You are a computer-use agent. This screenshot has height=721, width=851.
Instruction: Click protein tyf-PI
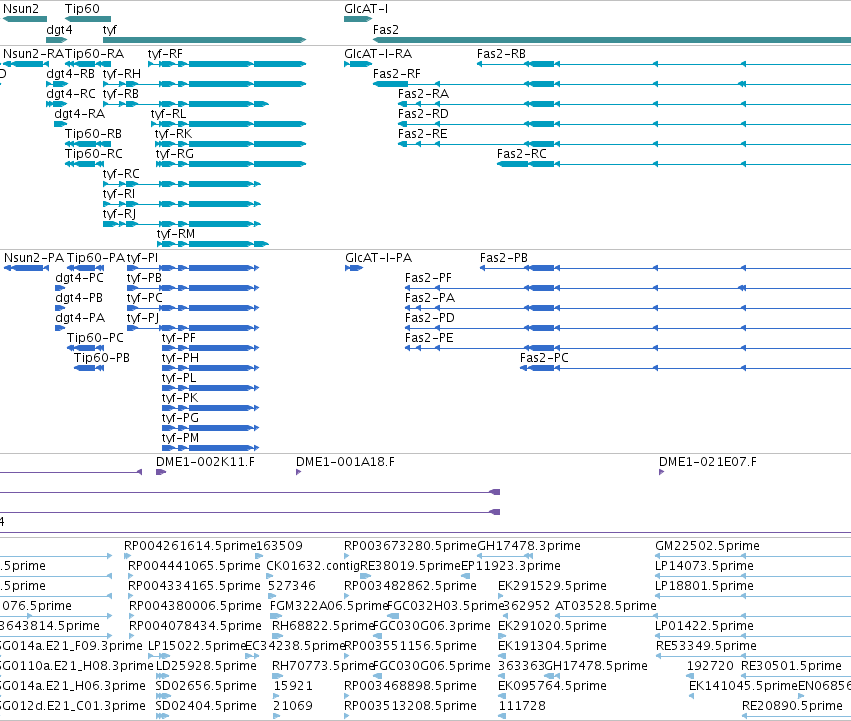(142, 258)
